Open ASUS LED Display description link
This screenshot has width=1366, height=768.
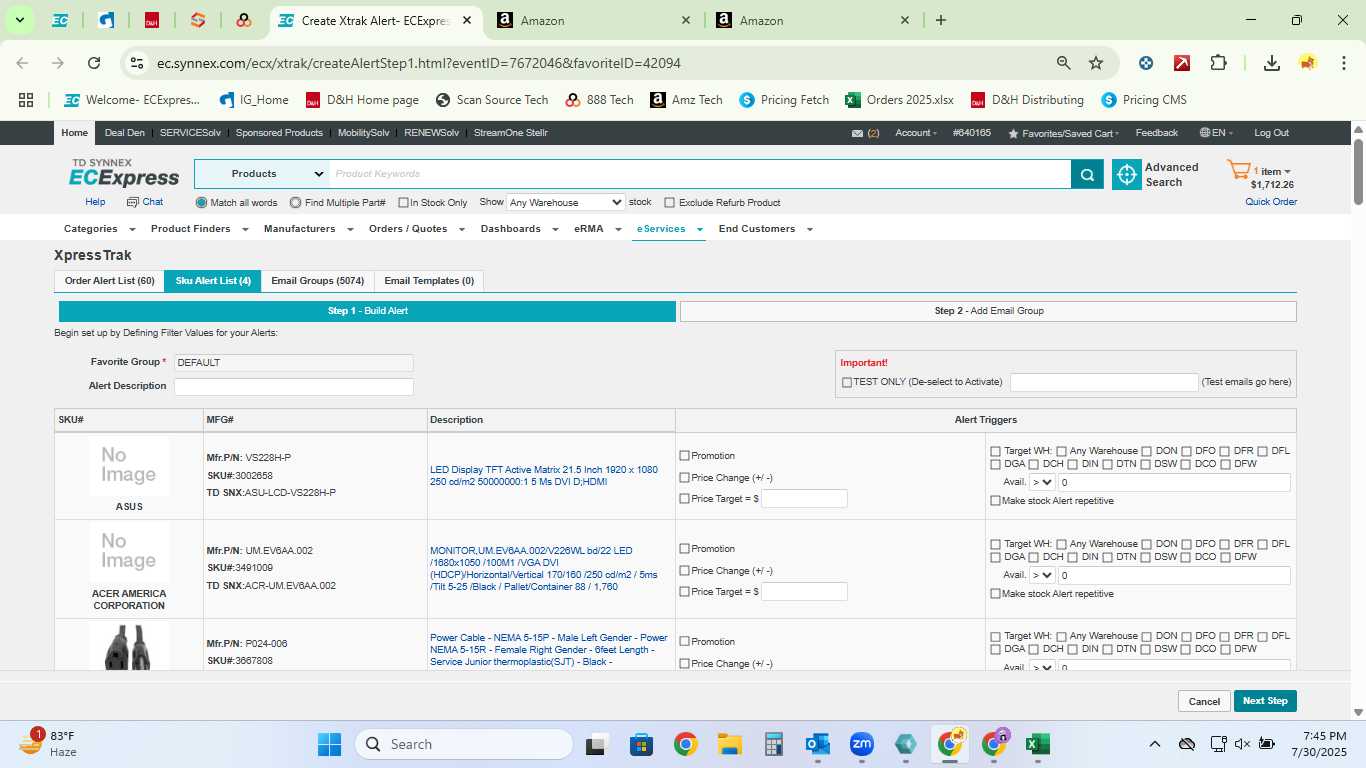point(544,476)
